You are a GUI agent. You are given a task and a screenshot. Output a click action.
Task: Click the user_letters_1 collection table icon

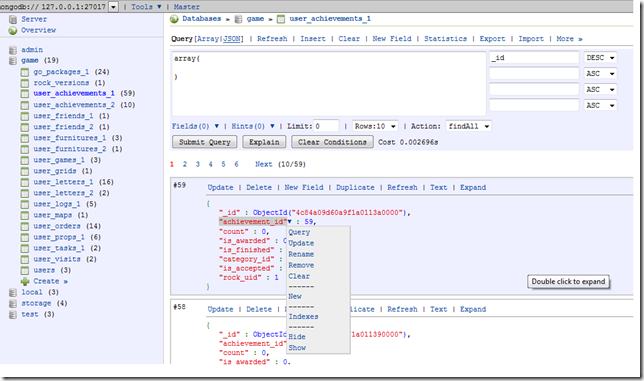click(25, 182)
